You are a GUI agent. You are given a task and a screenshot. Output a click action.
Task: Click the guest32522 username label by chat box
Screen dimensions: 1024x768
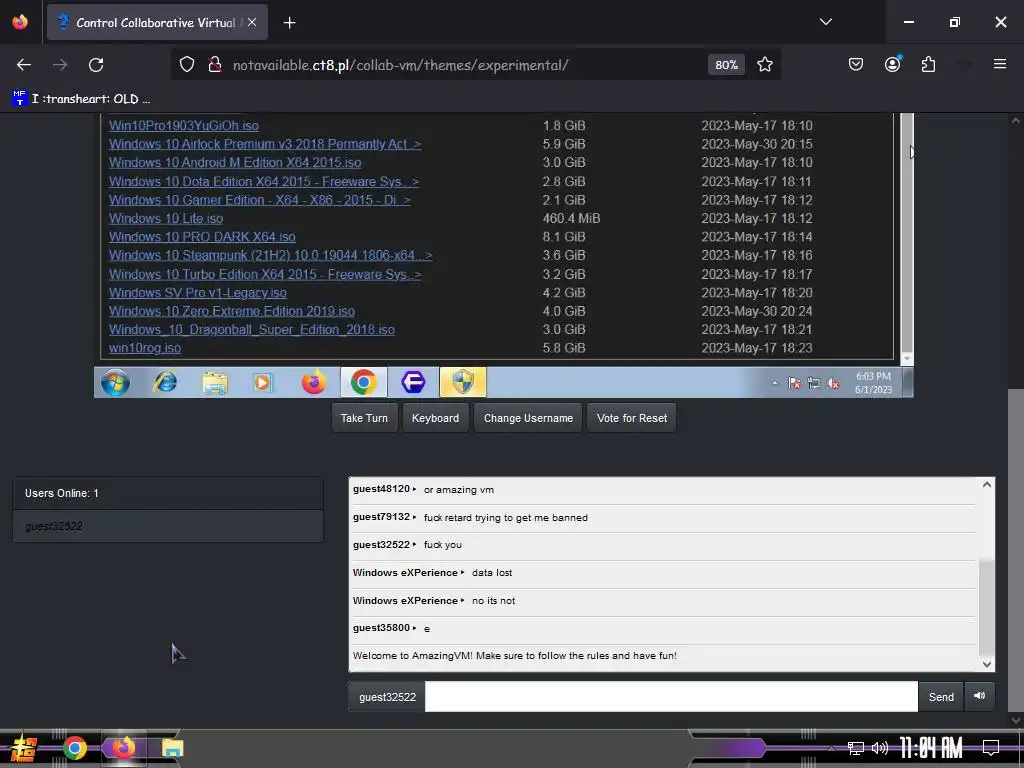tap(387, 697)
